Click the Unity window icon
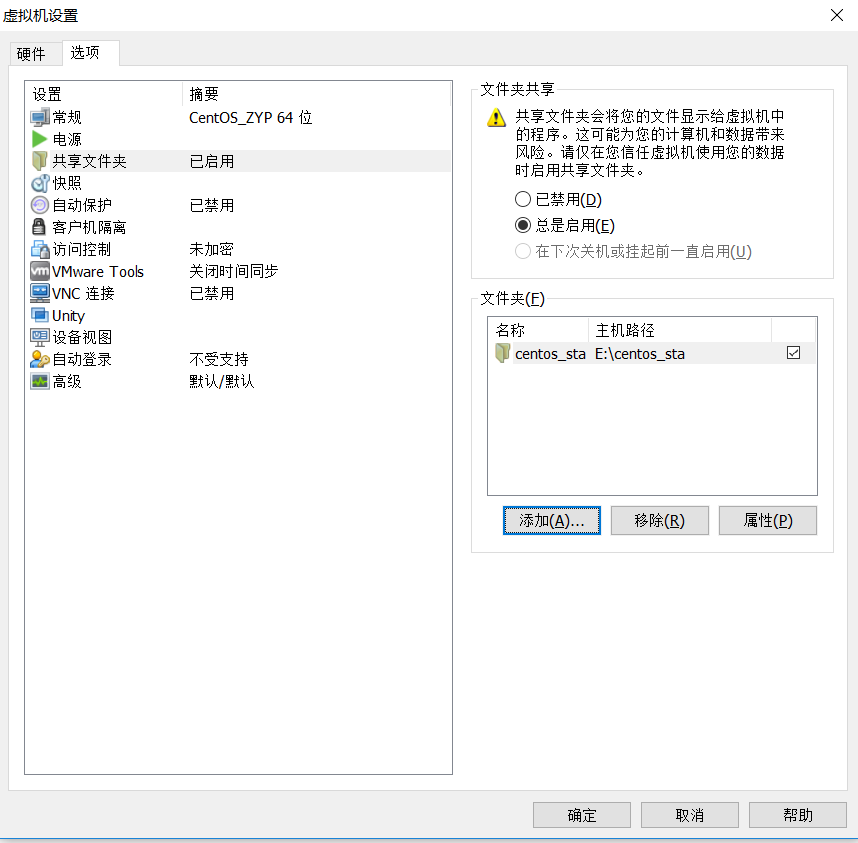 tap(39, 315)
